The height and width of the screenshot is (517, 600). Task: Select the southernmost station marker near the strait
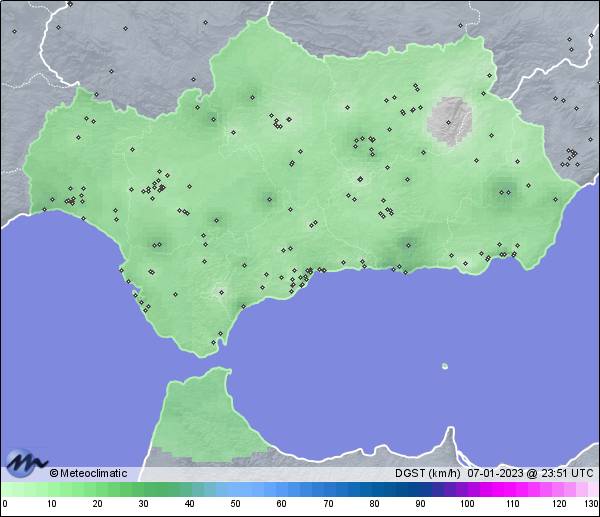(x=214, y=342)
